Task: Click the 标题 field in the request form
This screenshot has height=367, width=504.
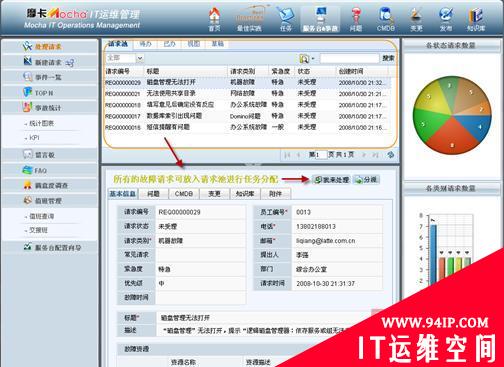Action: point(263,318)
